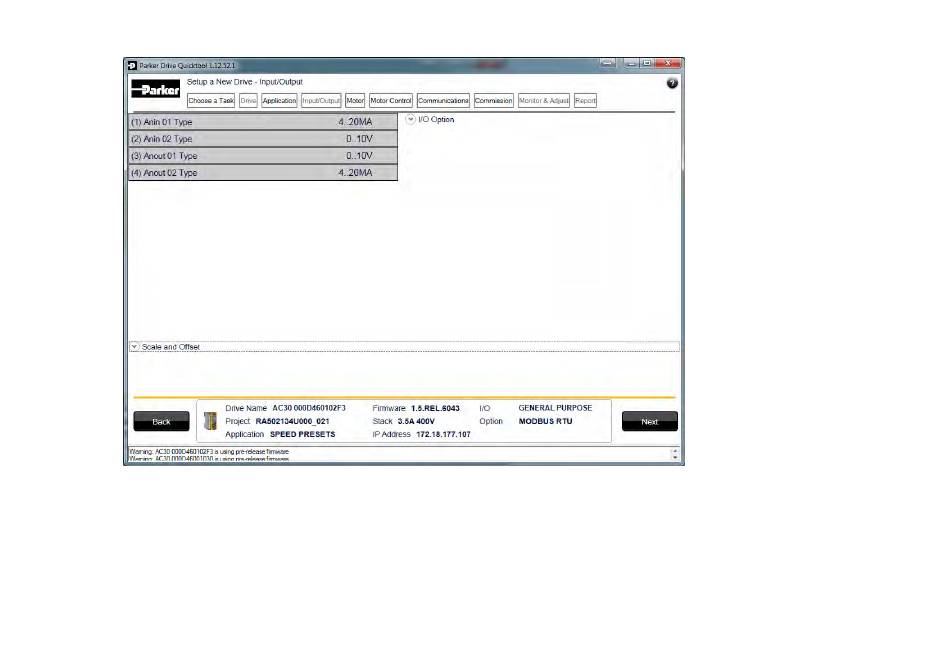This screenshot has width=950, height=655.
Task: Click the project name RA502134U000_021
Action: click(x=293, y=421)
